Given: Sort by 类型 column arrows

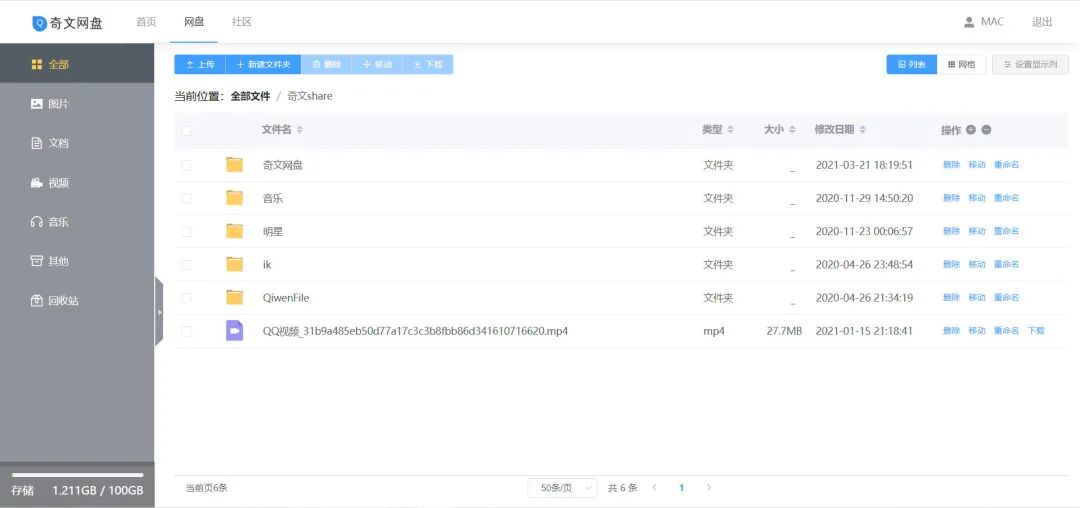Looking at the screenshot, I should pyautogui.click(x=731, y=129).
